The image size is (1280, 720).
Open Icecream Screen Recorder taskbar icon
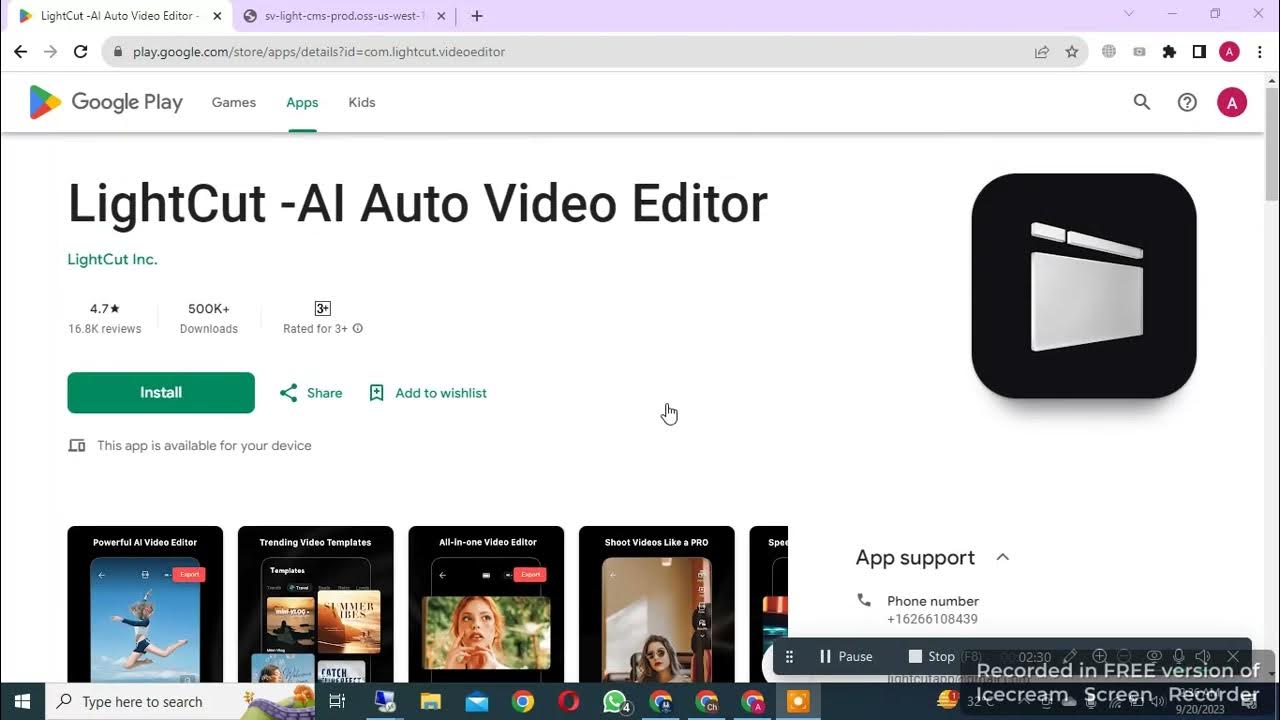click(x=798, y=702)
